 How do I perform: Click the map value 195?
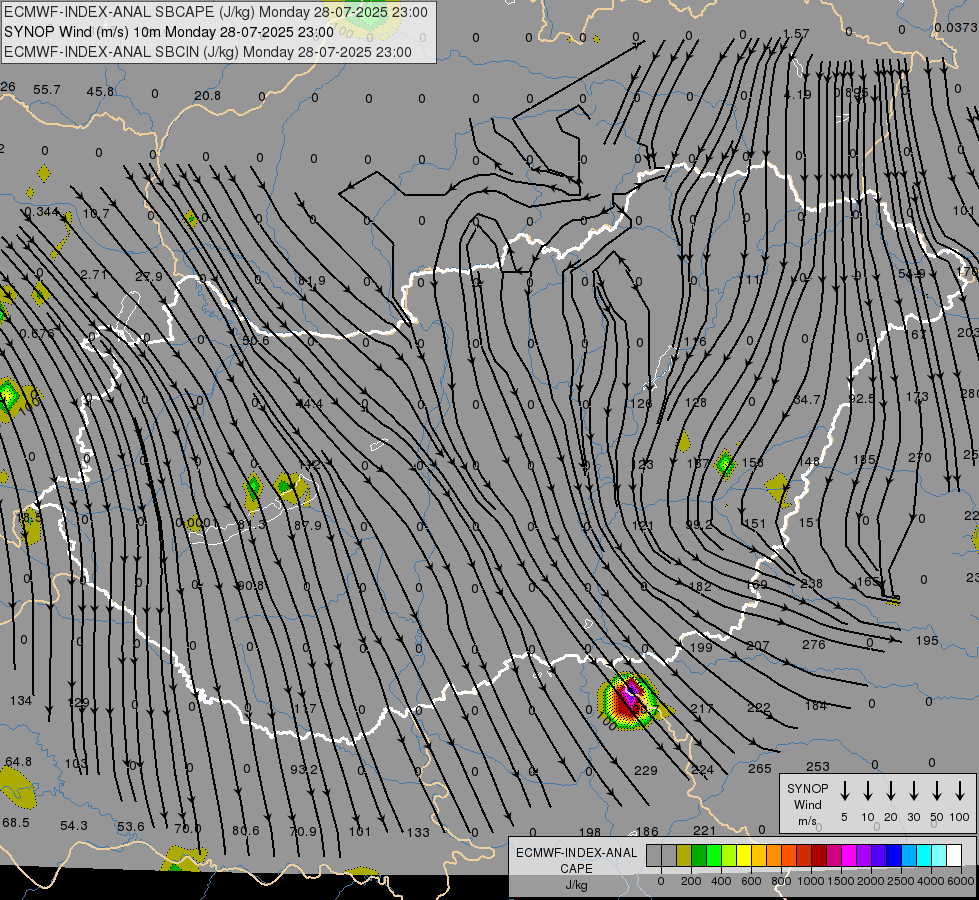[x=927, y=641]
